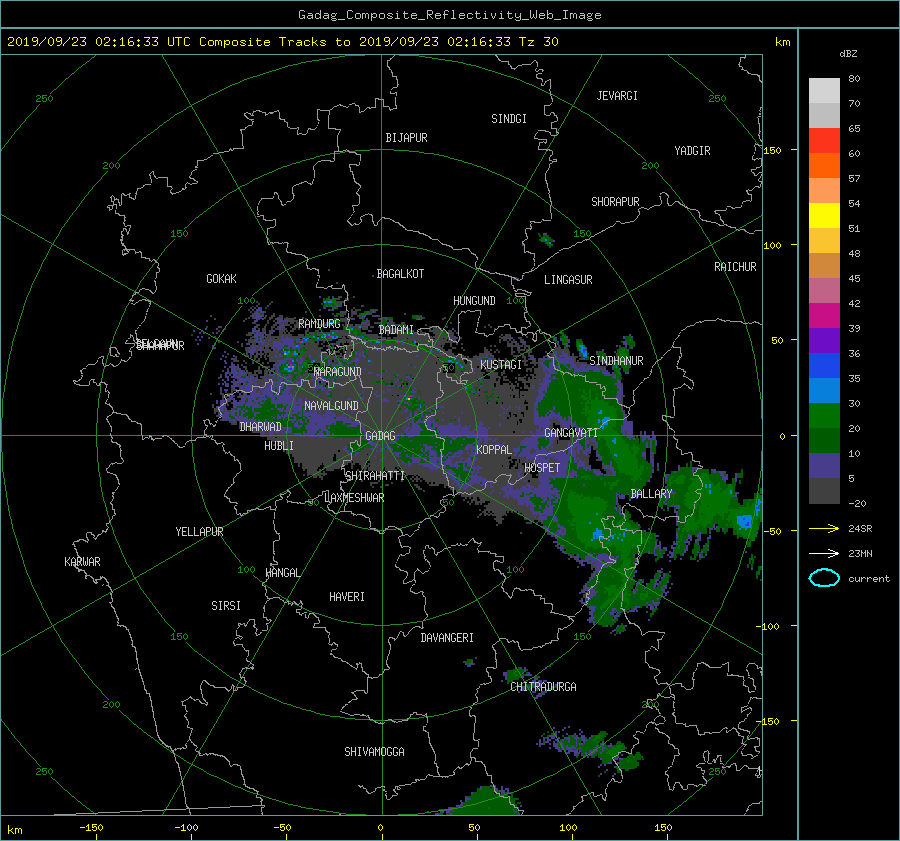Select the CHITRADURGA city label
900x841 pixels.
pyautogui.click(x=543, y=687)
